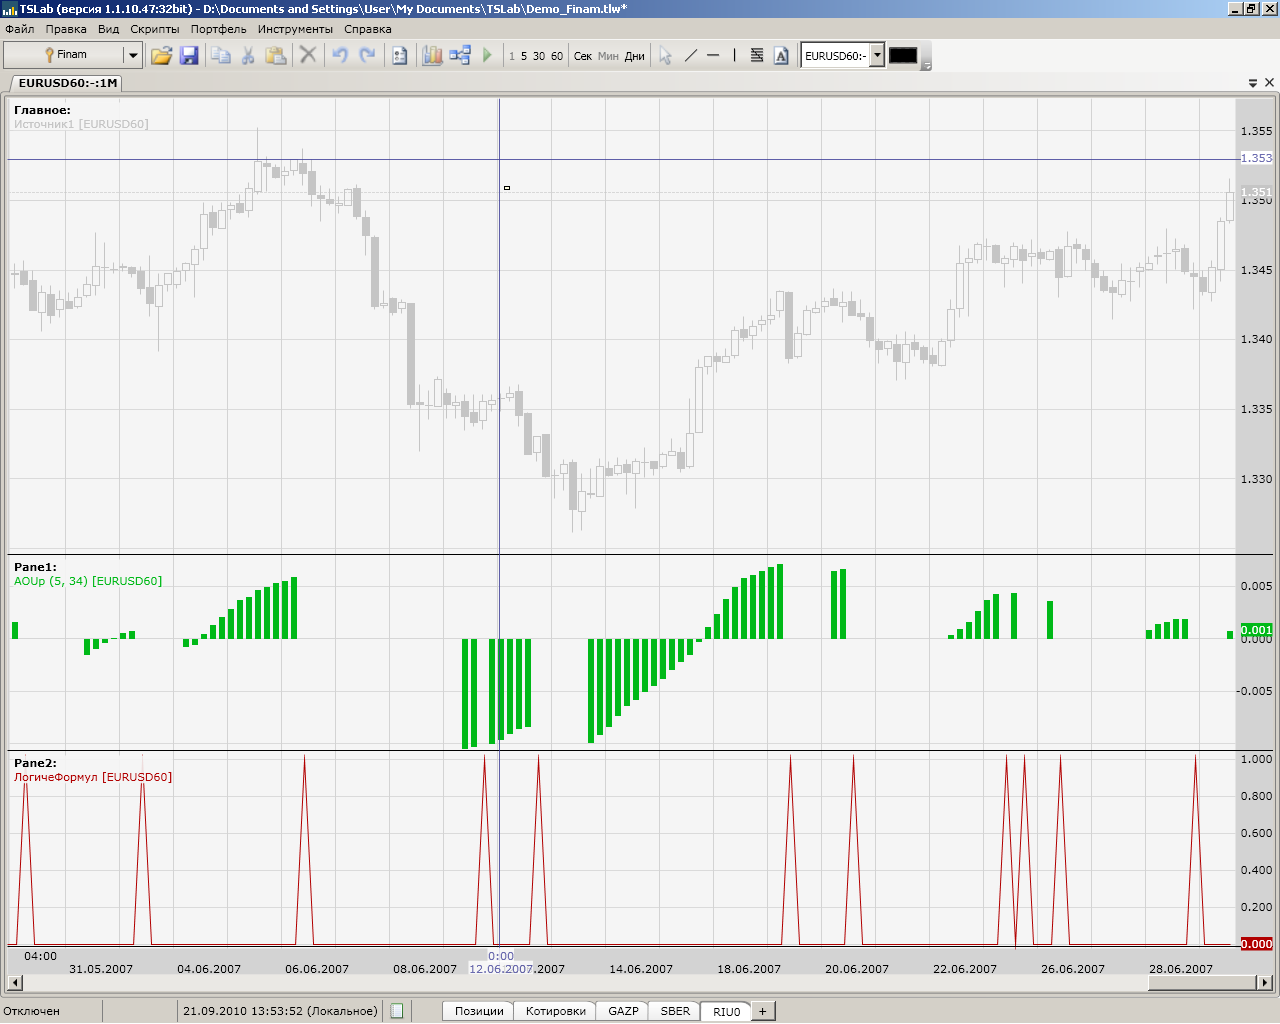
Task: Click the Источник1 [EURUSD60] series label
Action: [81, 124]
